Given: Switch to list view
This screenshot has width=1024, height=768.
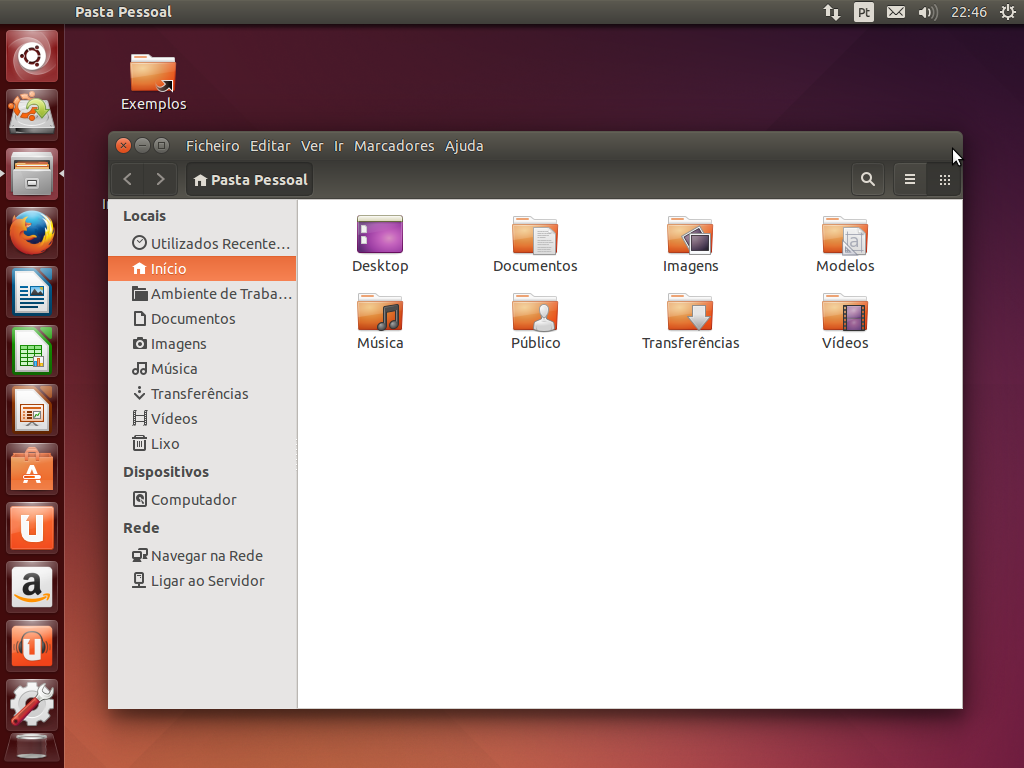Looking at the screenshot, I should (909, 180).
